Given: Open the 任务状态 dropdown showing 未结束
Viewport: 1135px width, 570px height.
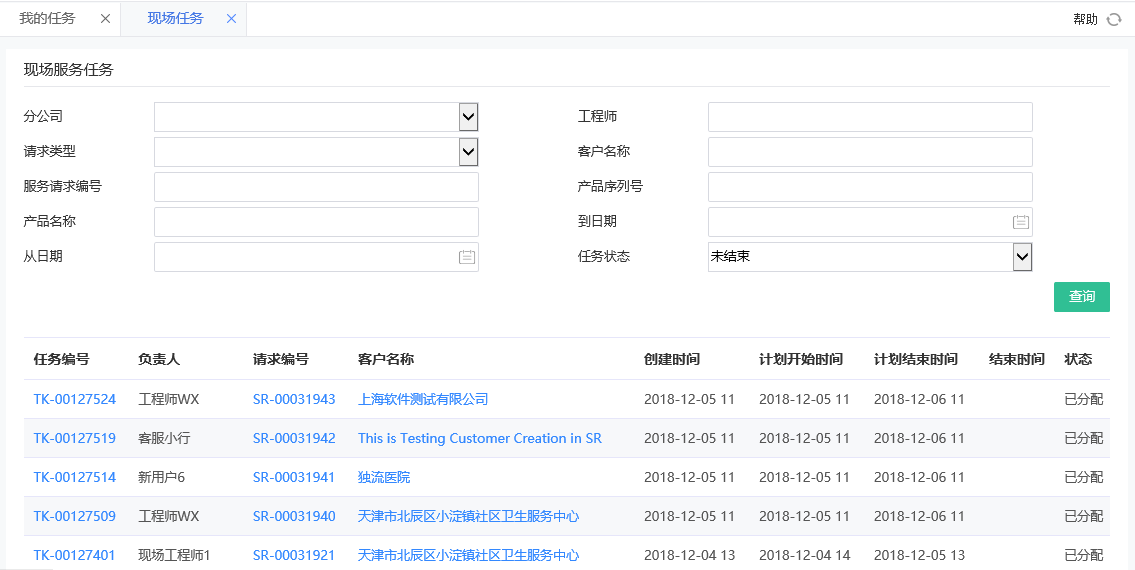Looking at the screenshot, I should pyautogui.click(x=1021, y=257).
